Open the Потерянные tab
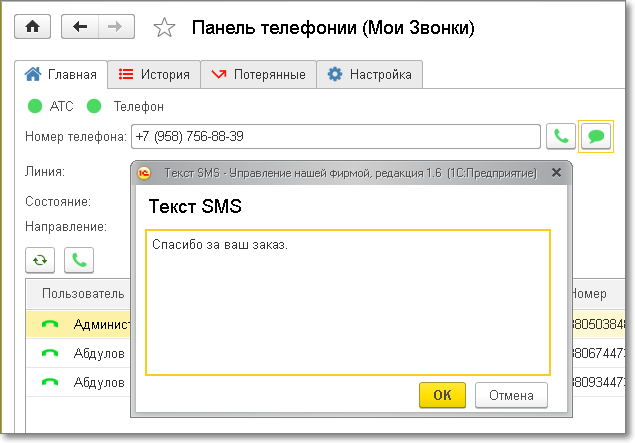Viewport: 635px width, 443px height. pyautogui.click(x=259, y=74)
